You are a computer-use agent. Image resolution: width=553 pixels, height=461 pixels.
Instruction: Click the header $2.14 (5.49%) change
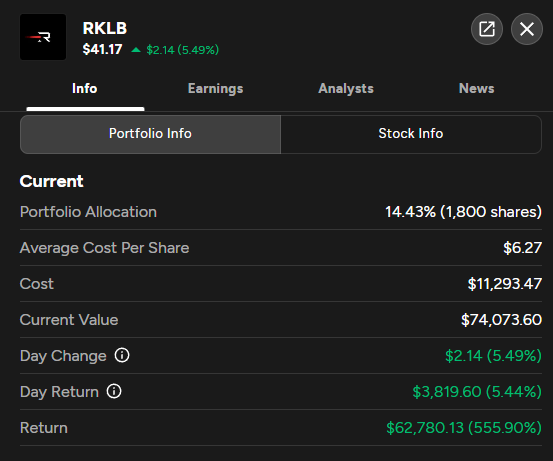tap(183, 50)
